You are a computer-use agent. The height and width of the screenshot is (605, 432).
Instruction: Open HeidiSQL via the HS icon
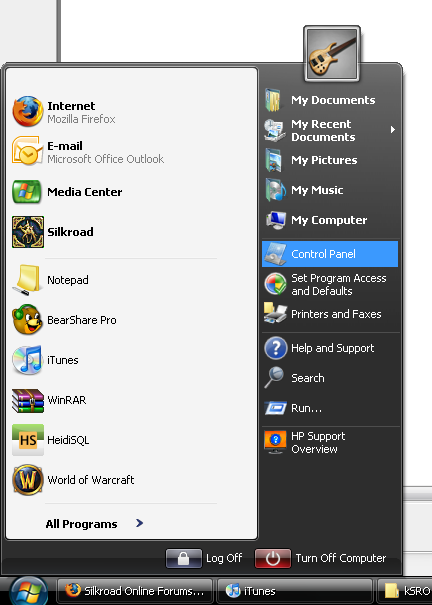coord(28,440)
